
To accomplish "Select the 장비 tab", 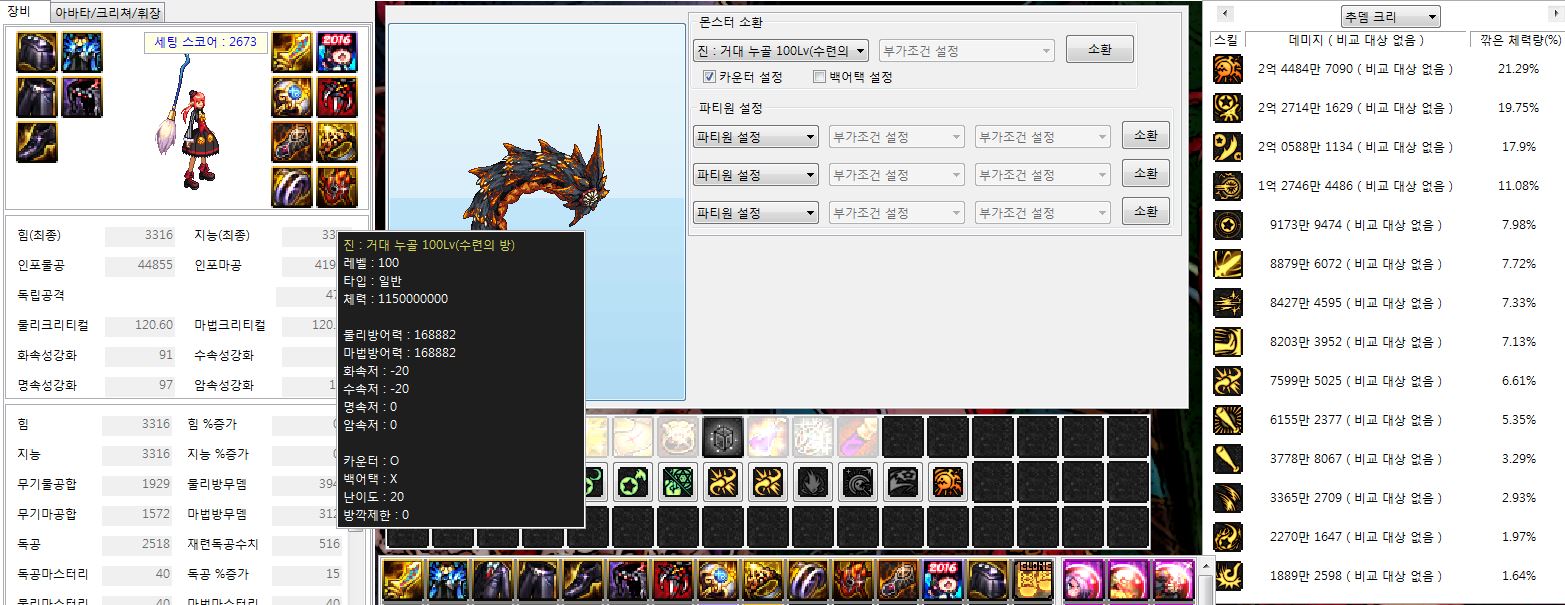I will point(20,12).
